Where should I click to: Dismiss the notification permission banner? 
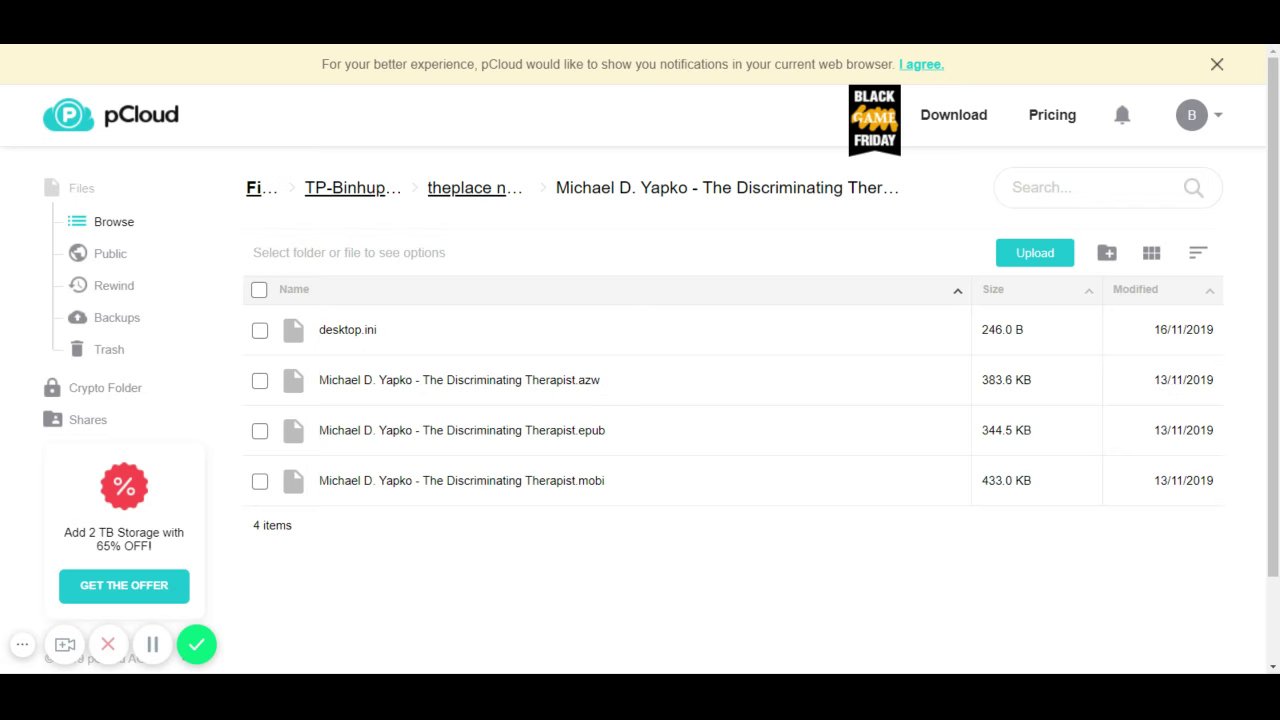click(x=1217, y=64)
